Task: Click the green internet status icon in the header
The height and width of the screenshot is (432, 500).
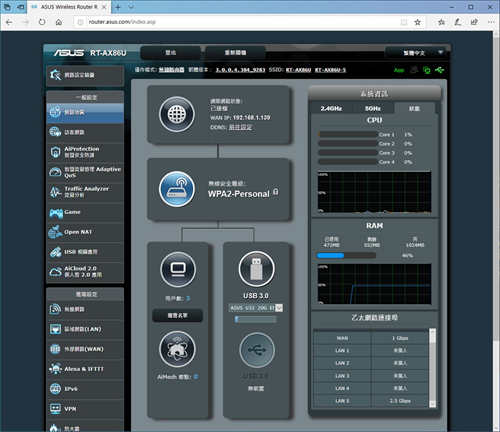Action: [x=426, y=70]
